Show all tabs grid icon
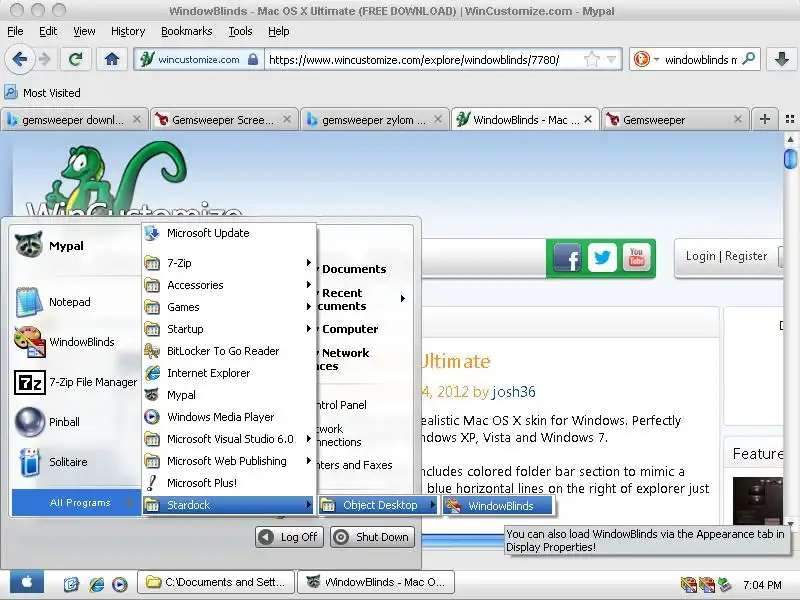The image size is (800, 600). tap(790, 119)
